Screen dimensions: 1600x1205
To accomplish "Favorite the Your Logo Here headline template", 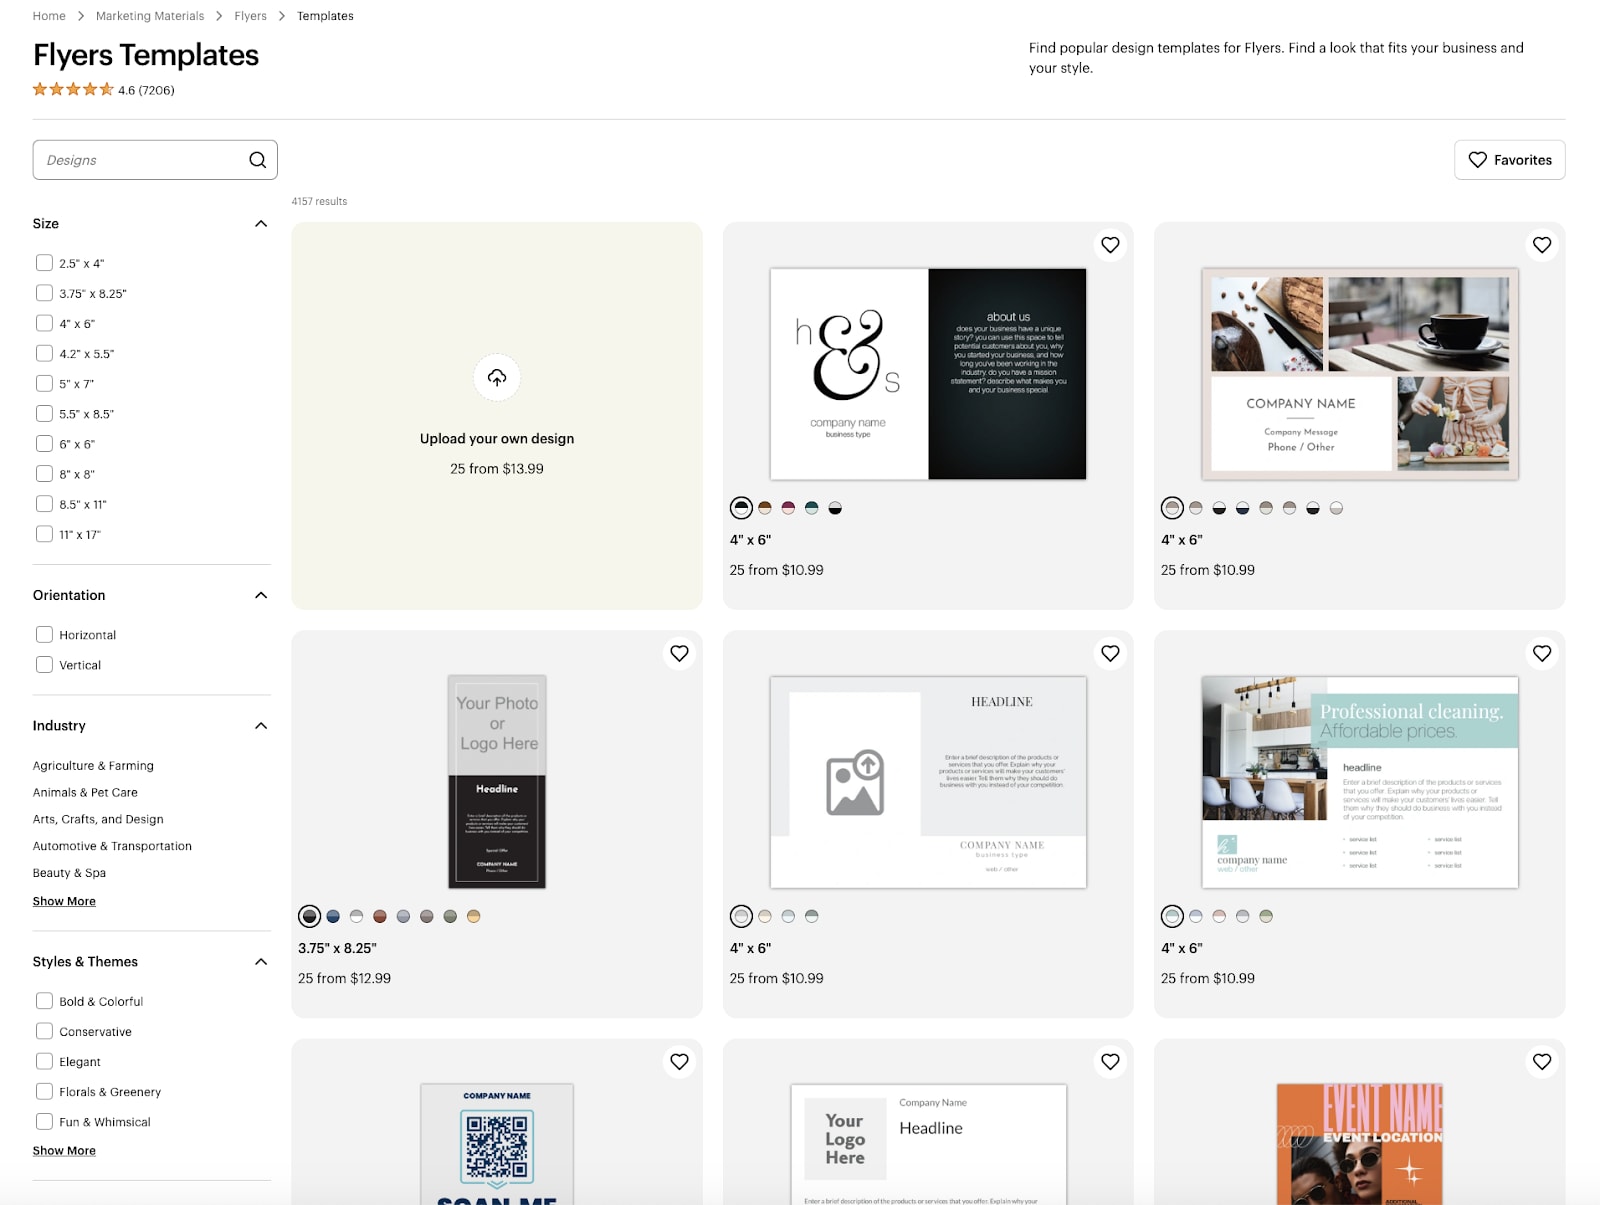I will coord(1110,1061).
